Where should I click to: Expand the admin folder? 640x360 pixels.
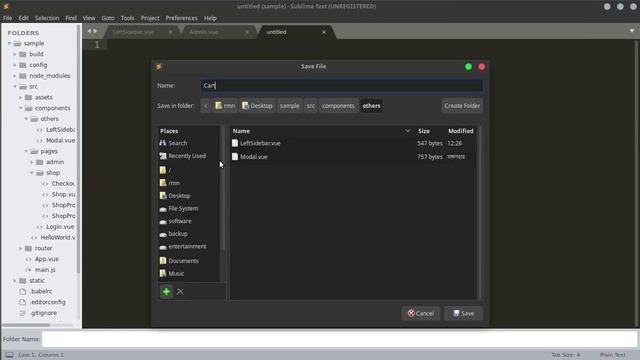click(x=31, y=162)
